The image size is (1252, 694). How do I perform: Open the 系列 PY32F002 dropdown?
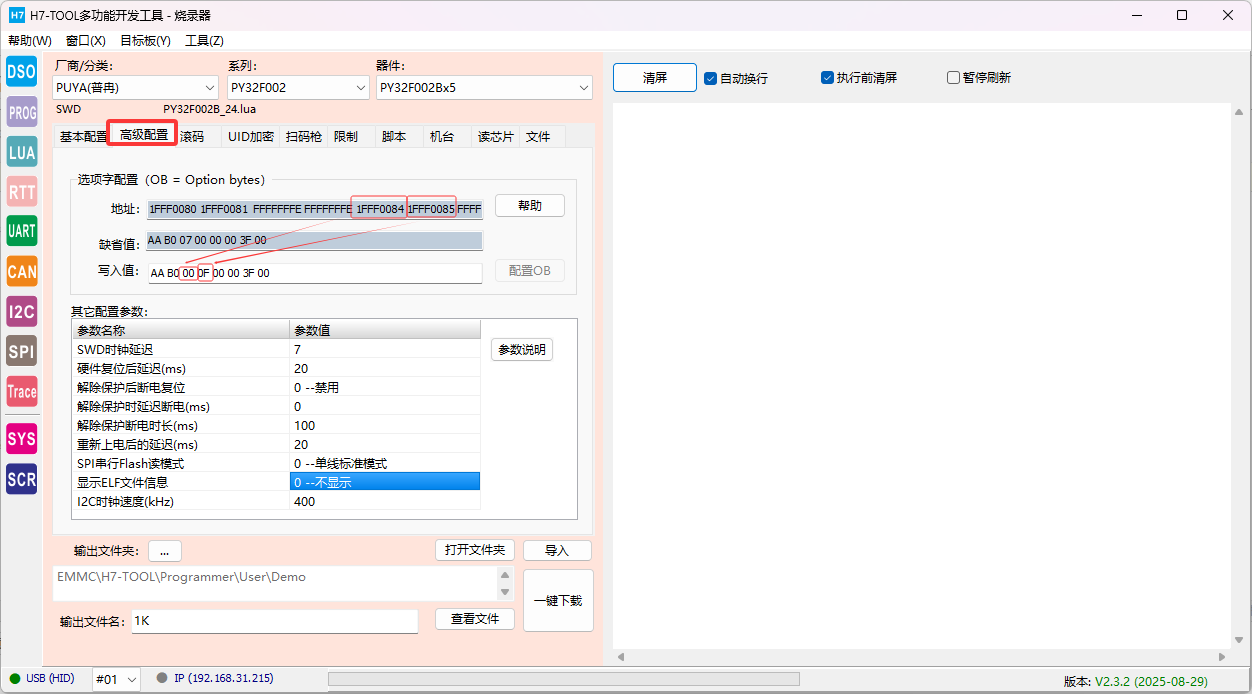tap(298, 88)
